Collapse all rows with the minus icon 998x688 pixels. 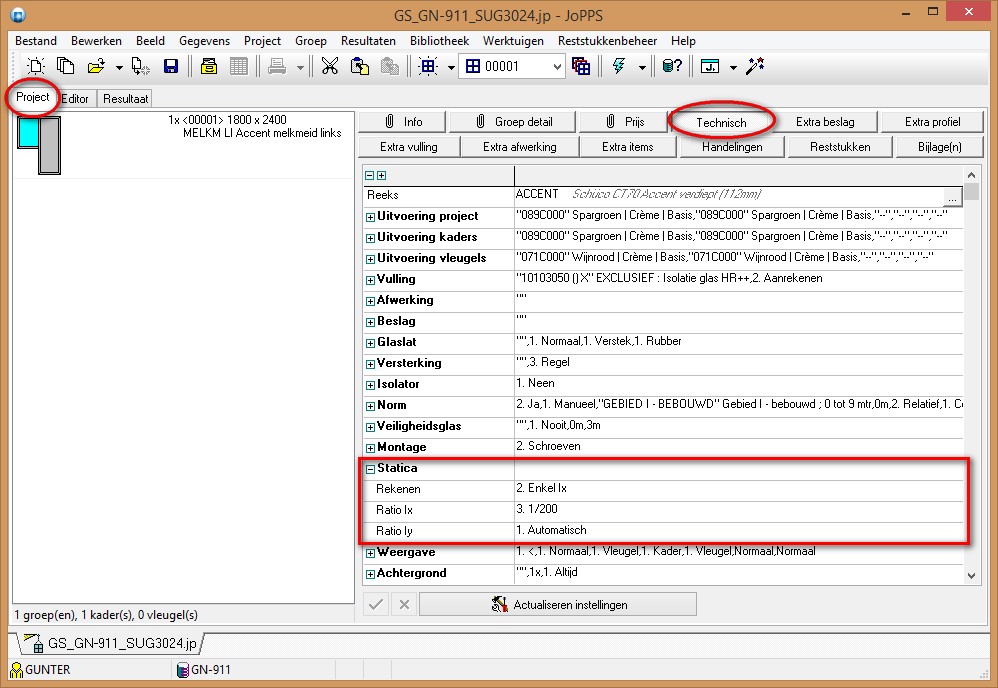point(370,176)
